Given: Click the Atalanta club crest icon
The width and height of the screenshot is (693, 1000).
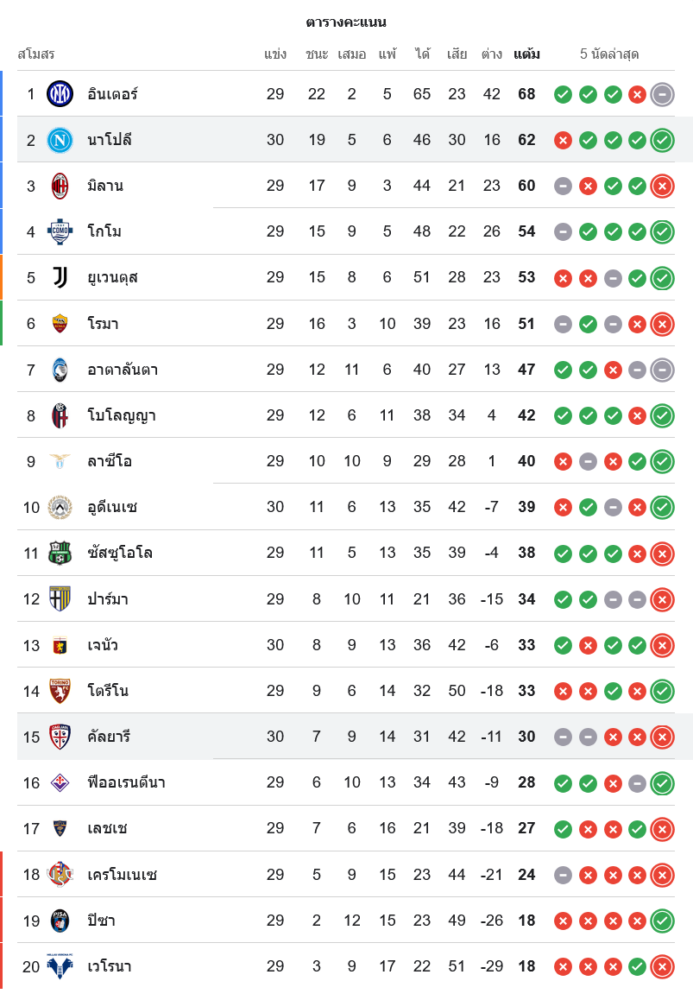Looking at the screenshot, I should tap(60, 370).
